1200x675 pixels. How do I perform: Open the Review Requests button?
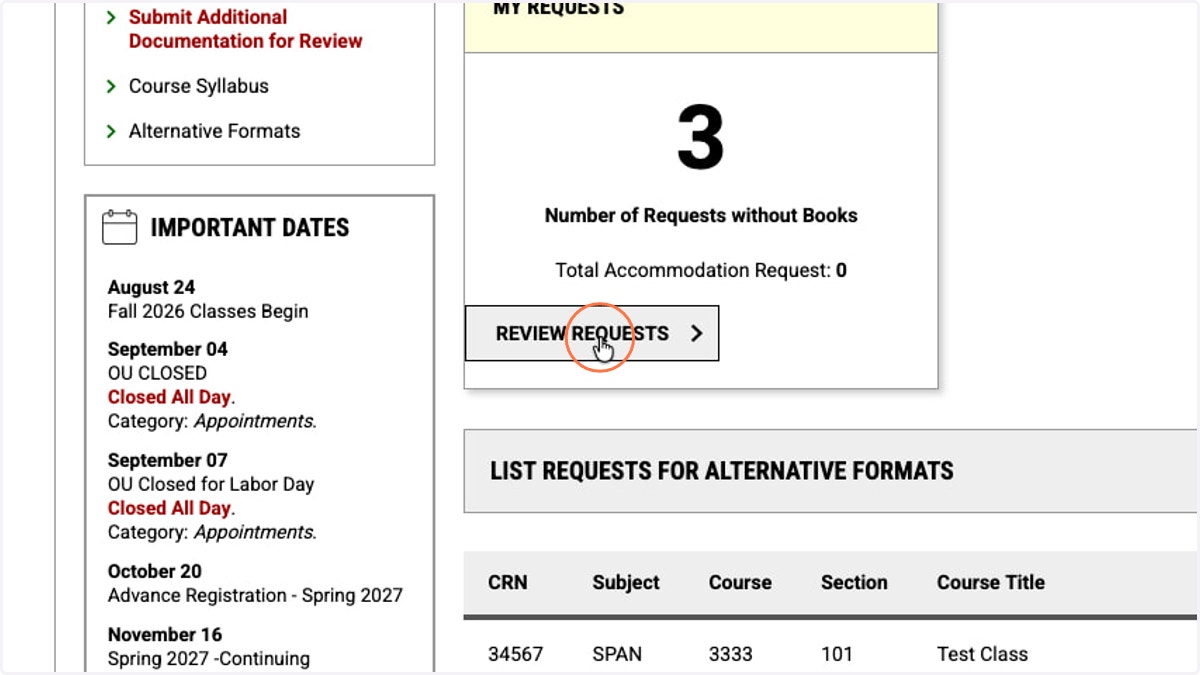[x=592, y=333]
